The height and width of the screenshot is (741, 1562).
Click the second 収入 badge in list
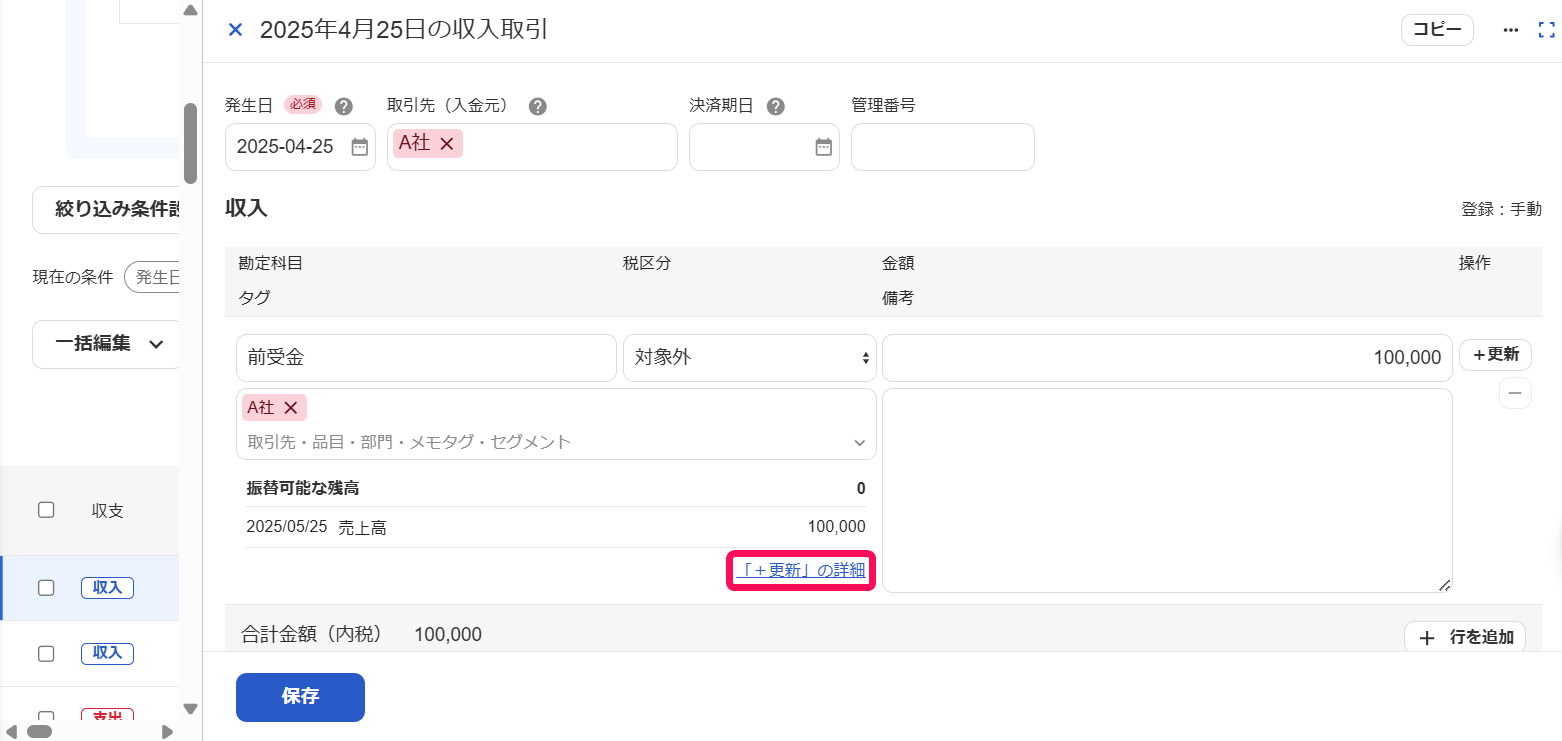(107, 653)
